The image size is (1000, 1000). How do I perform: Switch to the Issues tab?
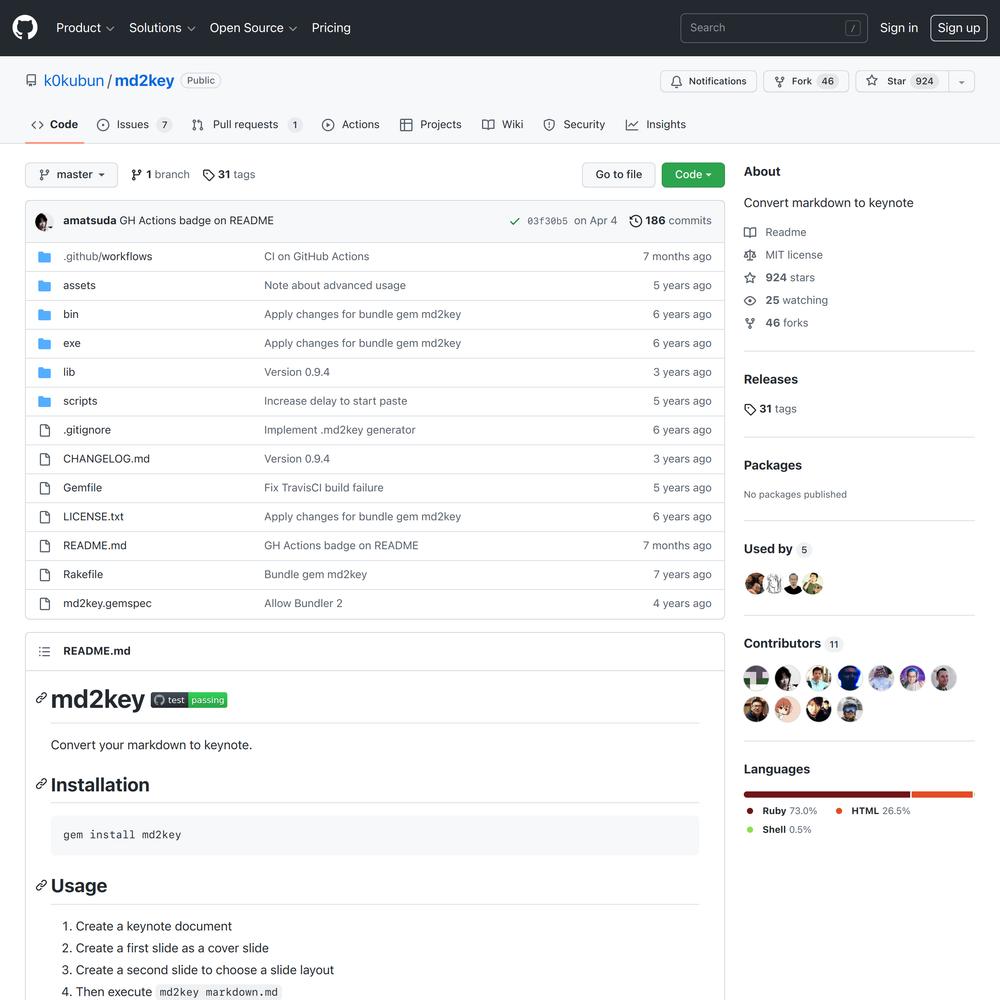[x=134, y=125]
